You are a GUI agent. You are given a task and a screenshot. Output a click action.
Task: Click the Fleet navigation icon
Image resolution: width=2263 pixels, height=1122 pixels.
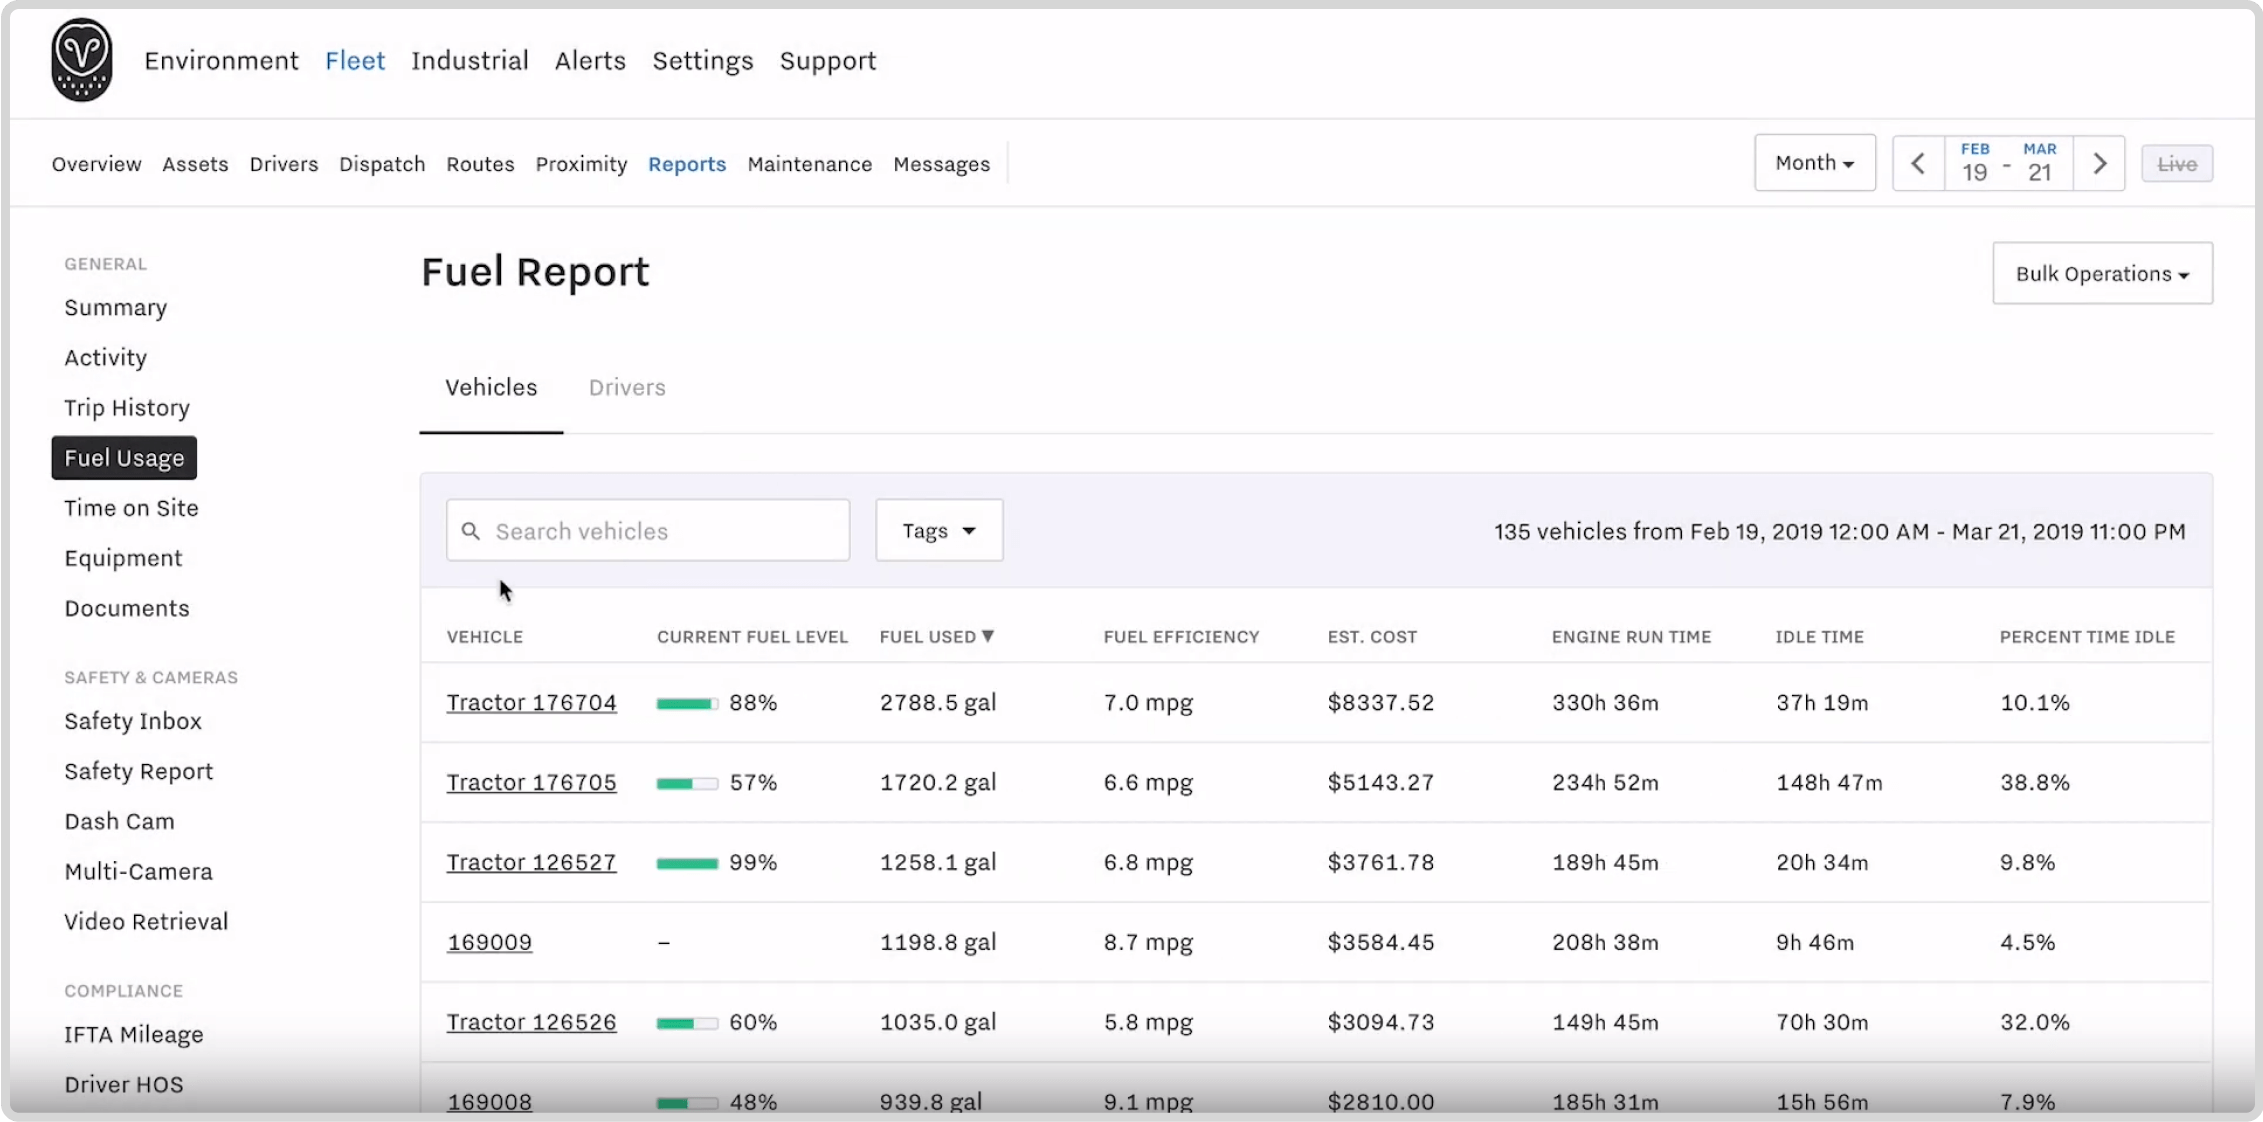354,61
